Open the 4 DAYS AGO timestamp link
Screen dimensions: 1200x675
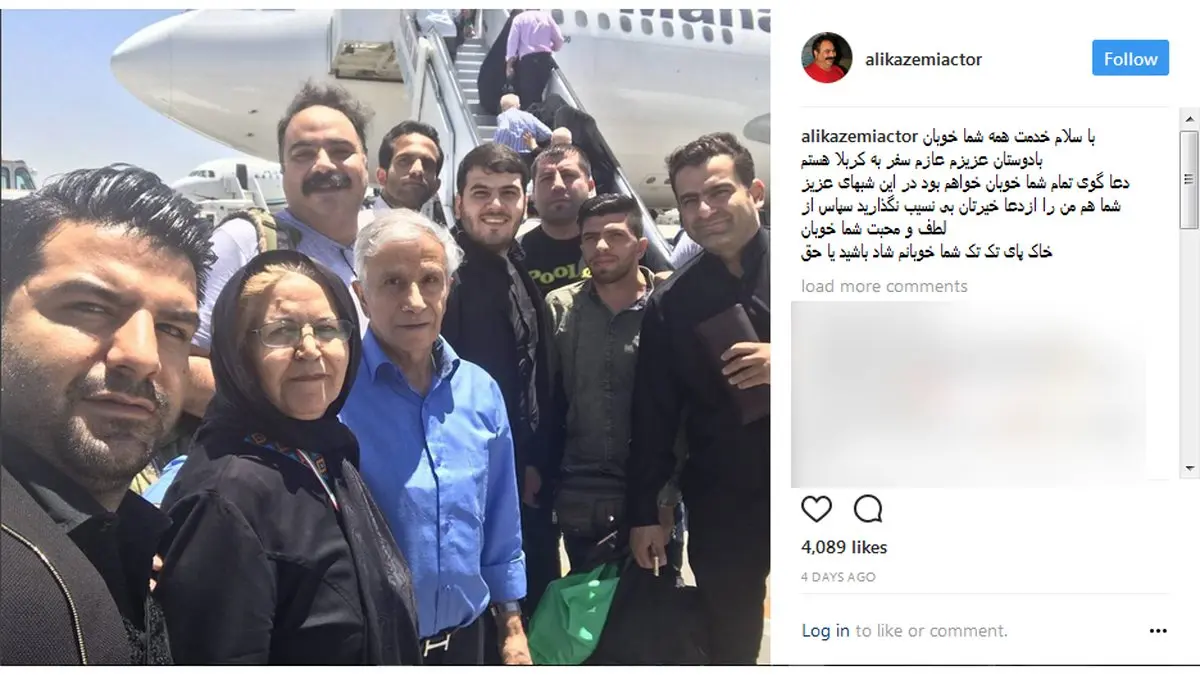pyautogui.click(x=839, y=577)
